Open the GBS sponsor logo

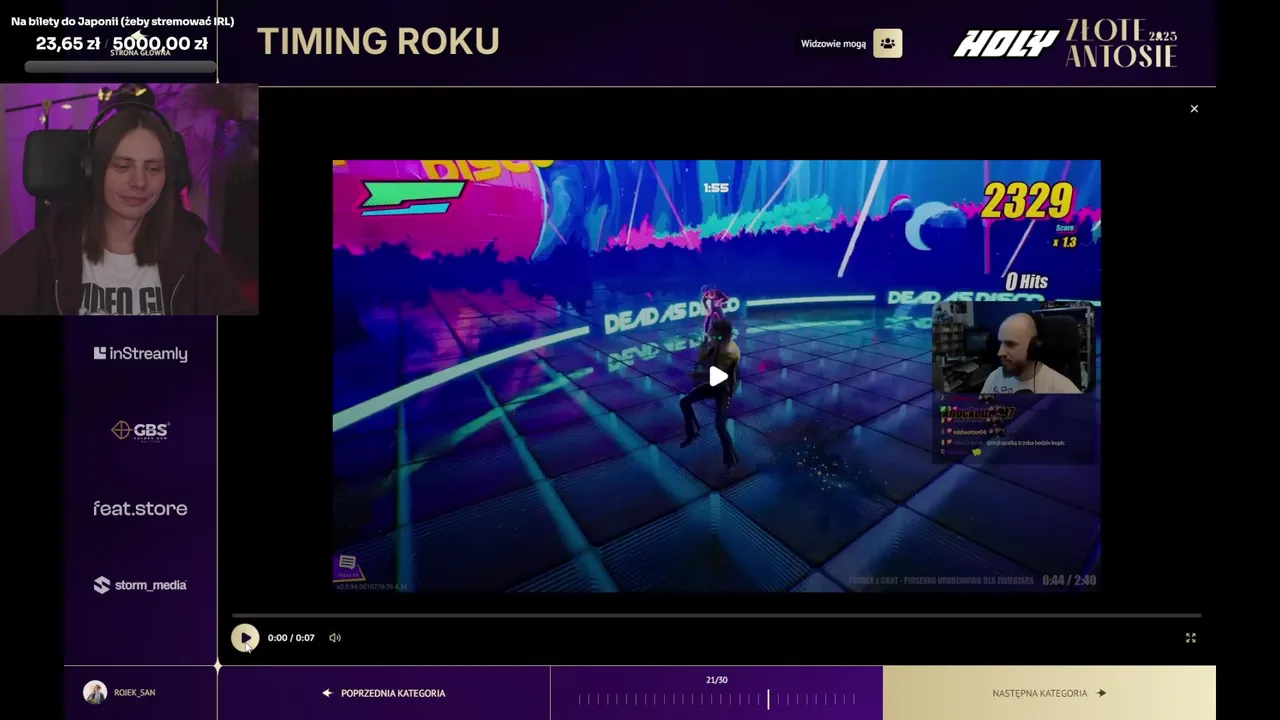coord(140,431)
